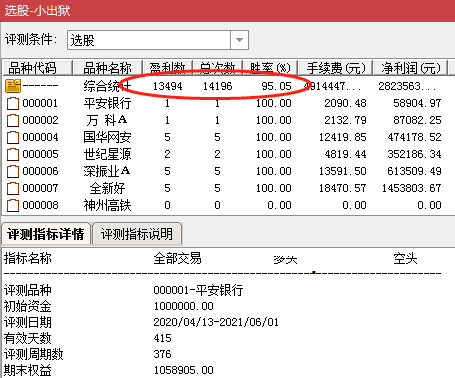Viewport: 455px width, 378px height.
Task: Select stock name 全新好 in list
Action: 107,188
